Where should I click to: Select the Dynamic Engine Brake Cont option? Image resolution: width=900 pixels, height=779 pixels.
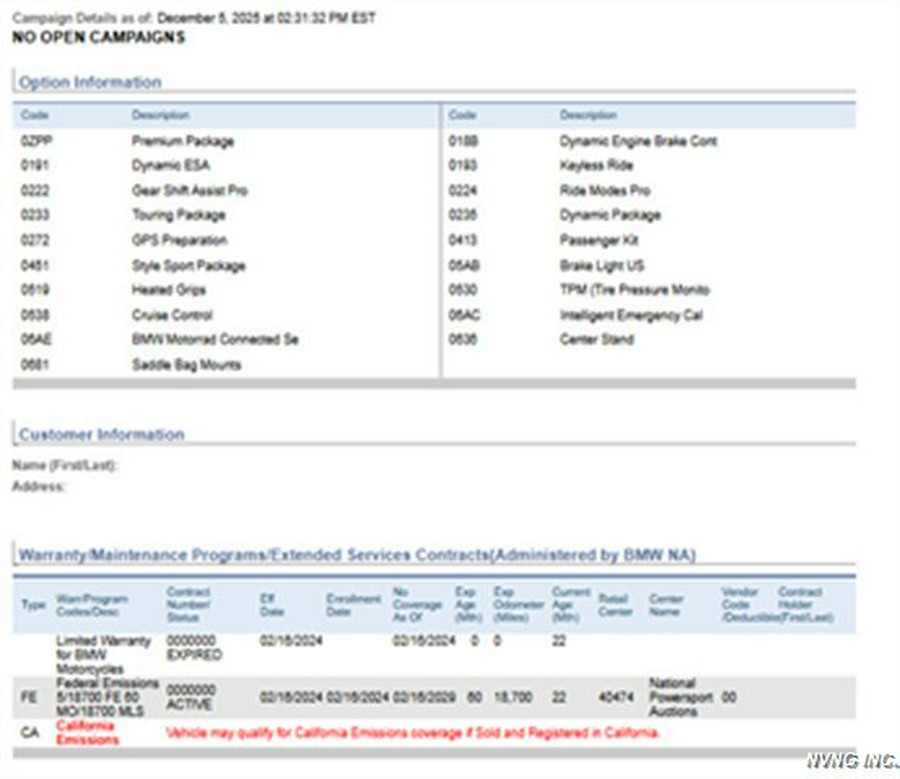(638, 141)
